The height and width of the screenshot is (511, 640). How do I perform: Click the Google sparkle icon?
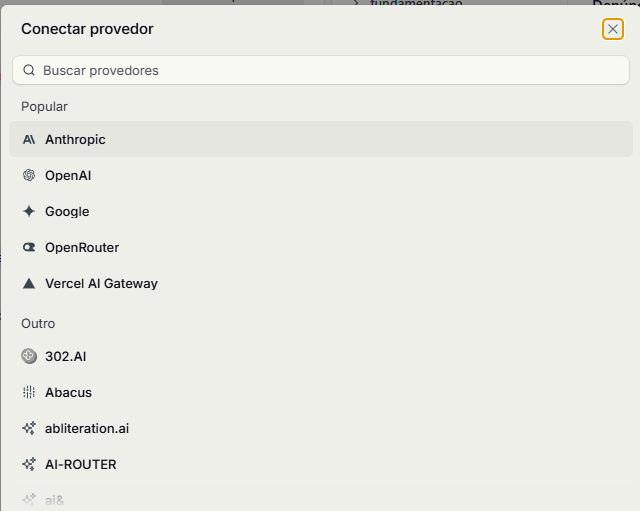(29, 211)
